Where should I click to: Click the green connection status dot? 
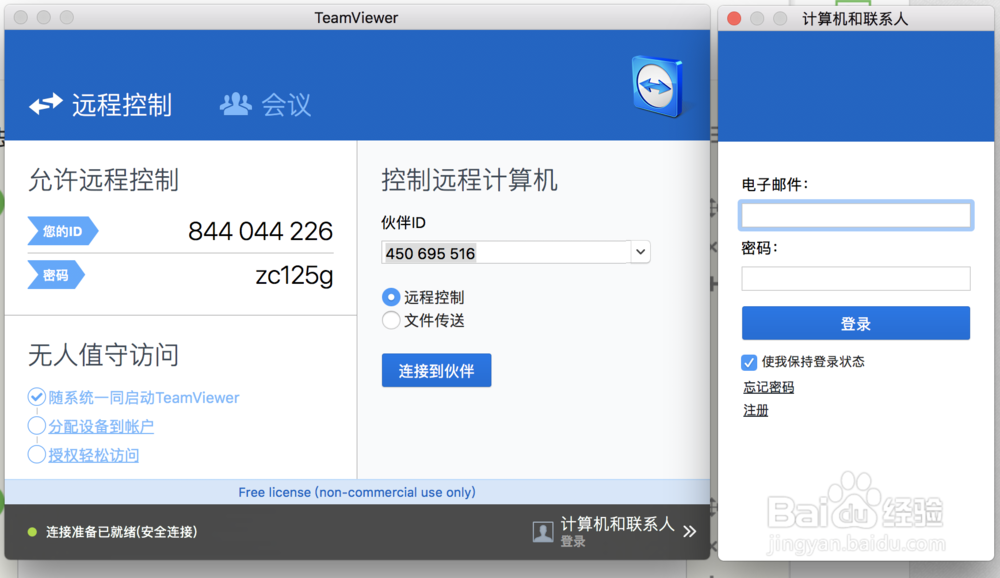(x=32, y=531)
